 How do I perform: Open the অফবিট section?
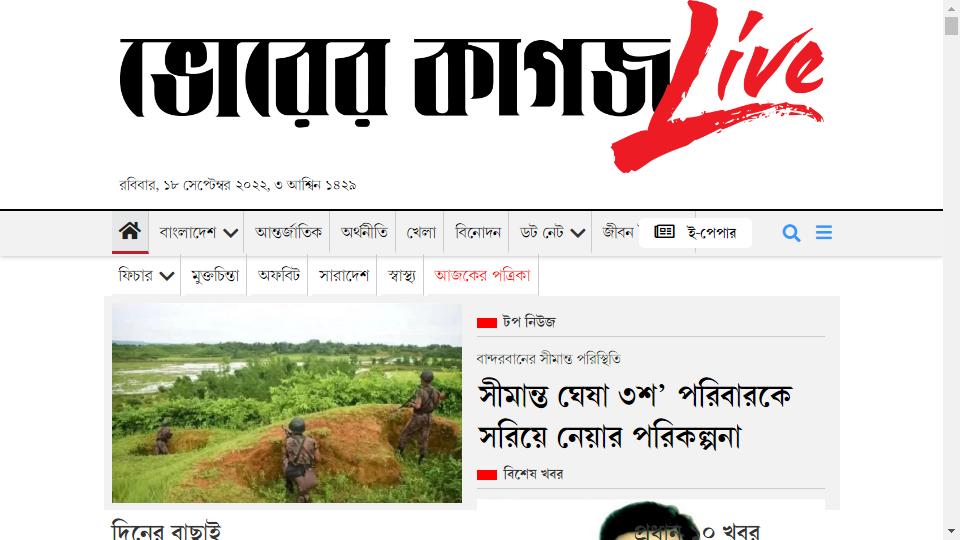(x=279, y=276)
